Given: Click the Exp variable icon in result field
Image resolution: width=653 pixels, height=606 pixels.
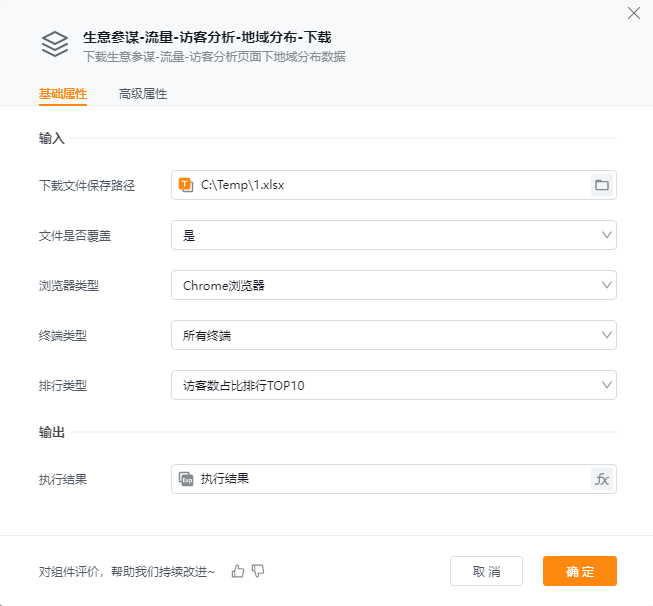Looking at the screenshot, I should tap(186, 479).
